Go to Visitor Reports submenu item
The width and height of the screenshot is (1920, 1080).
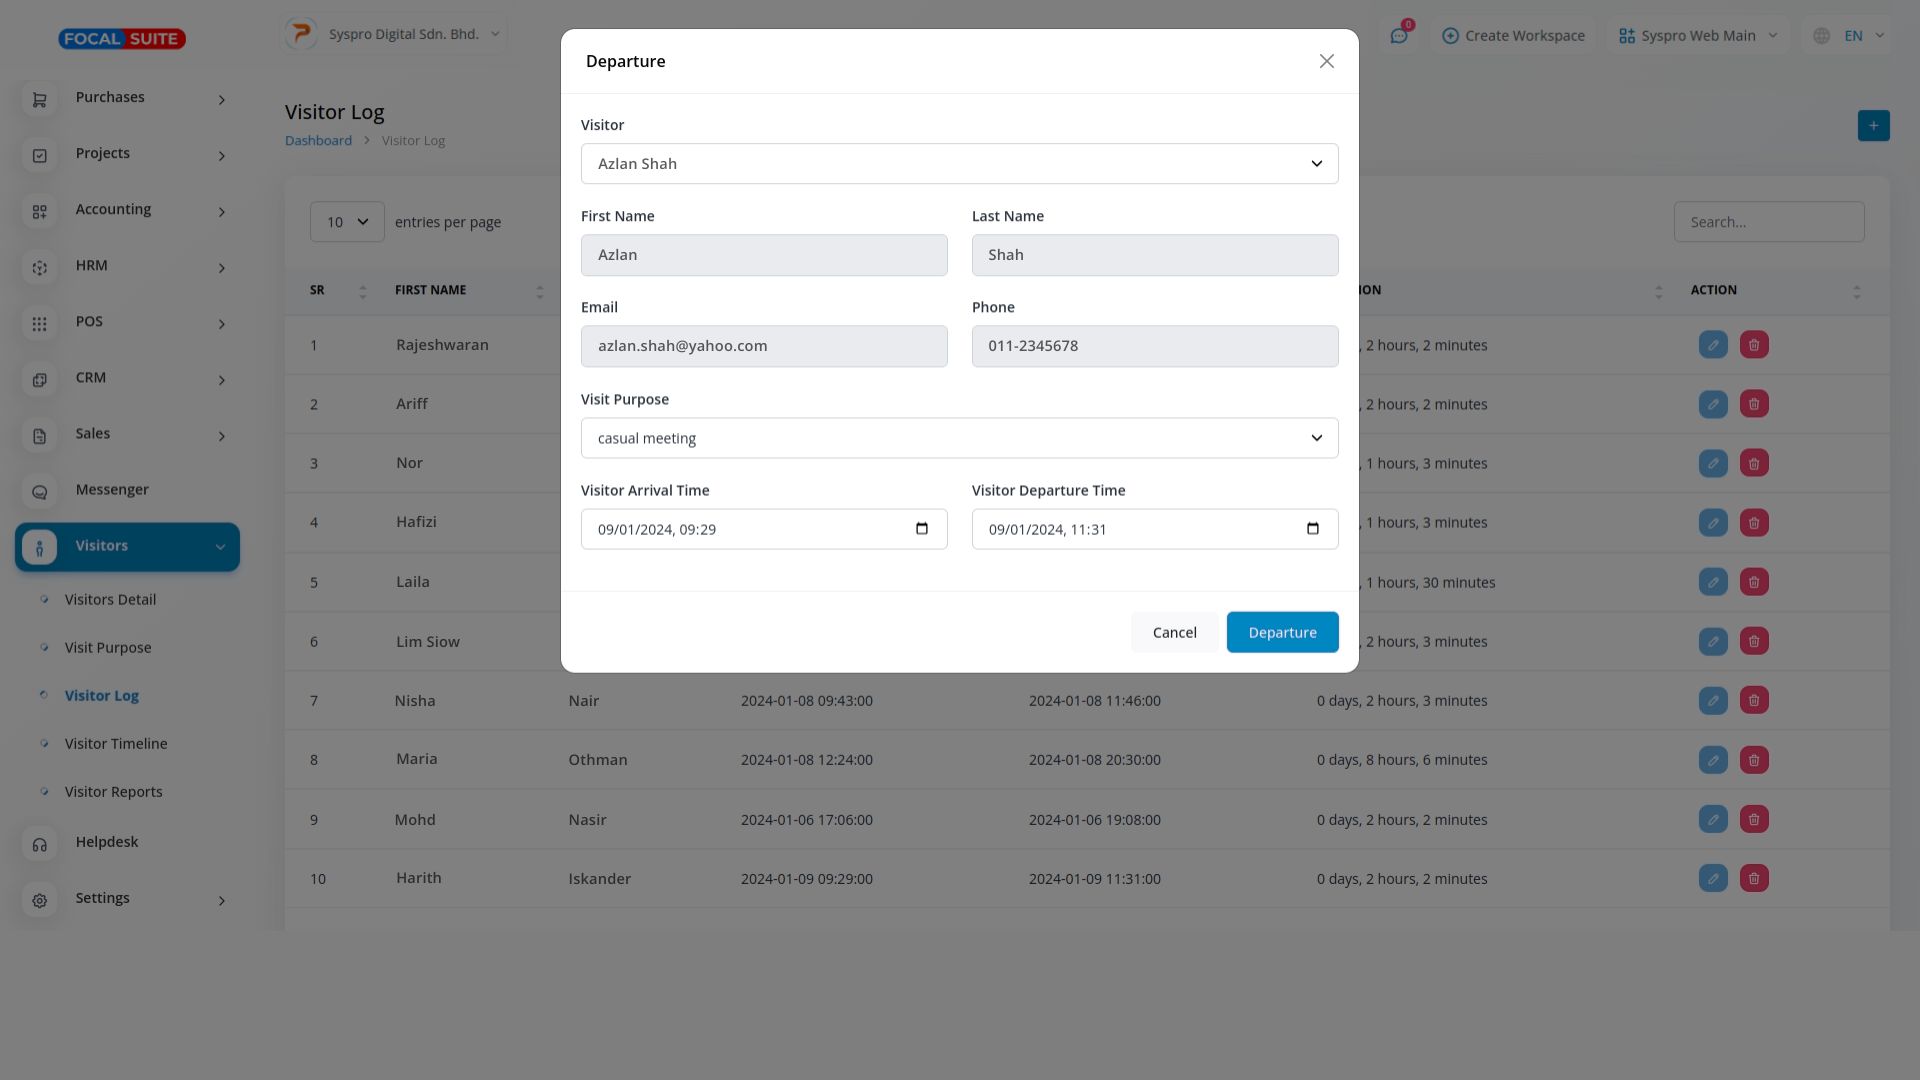pos(113,792)
